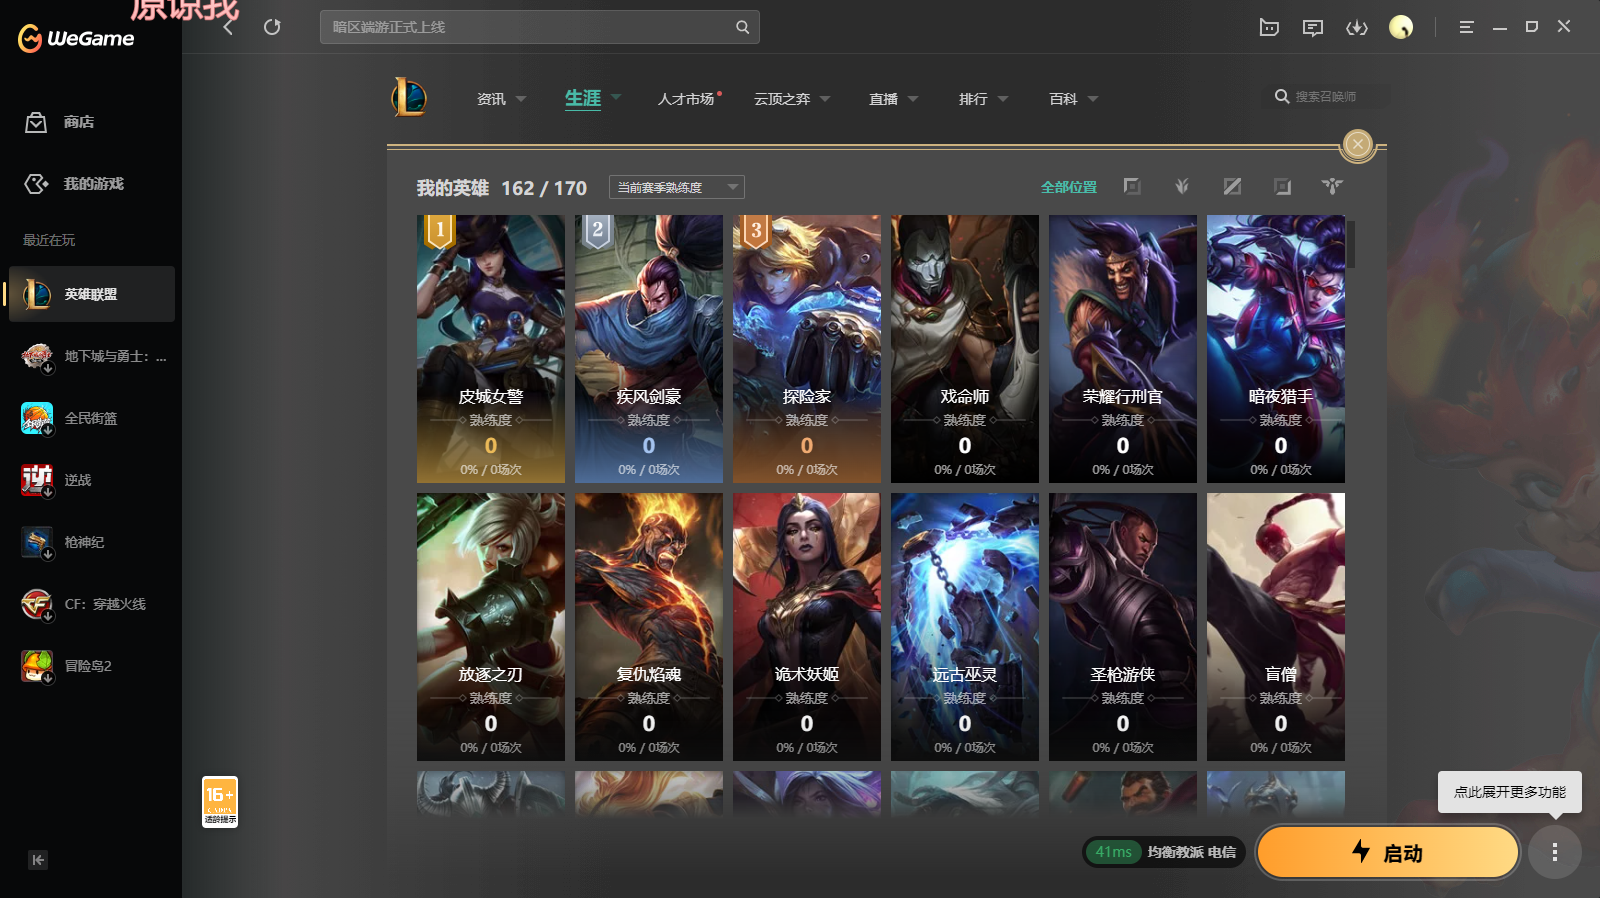Open the 复仇焰魂 hero card

point(649,627)
